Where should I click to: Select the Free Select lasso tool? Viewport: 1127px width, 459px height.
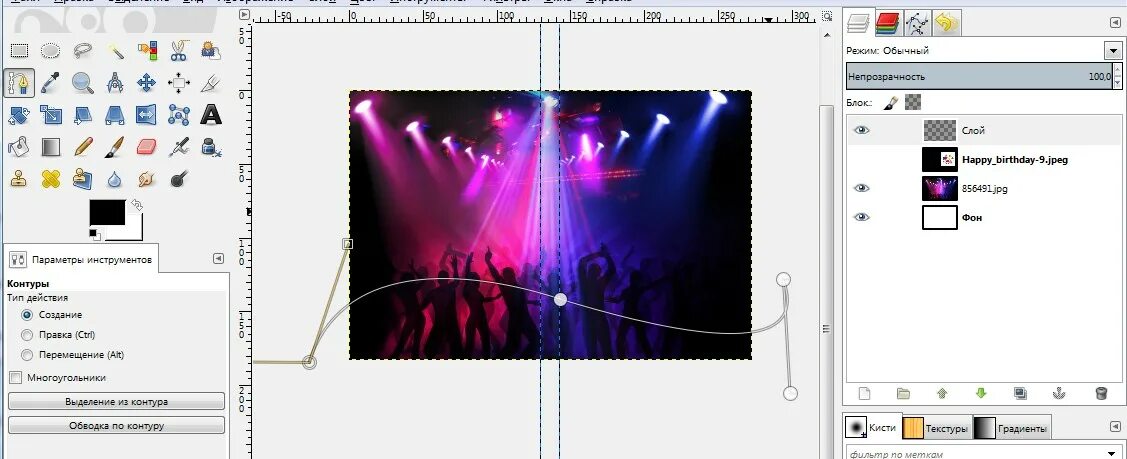(83, 50)
